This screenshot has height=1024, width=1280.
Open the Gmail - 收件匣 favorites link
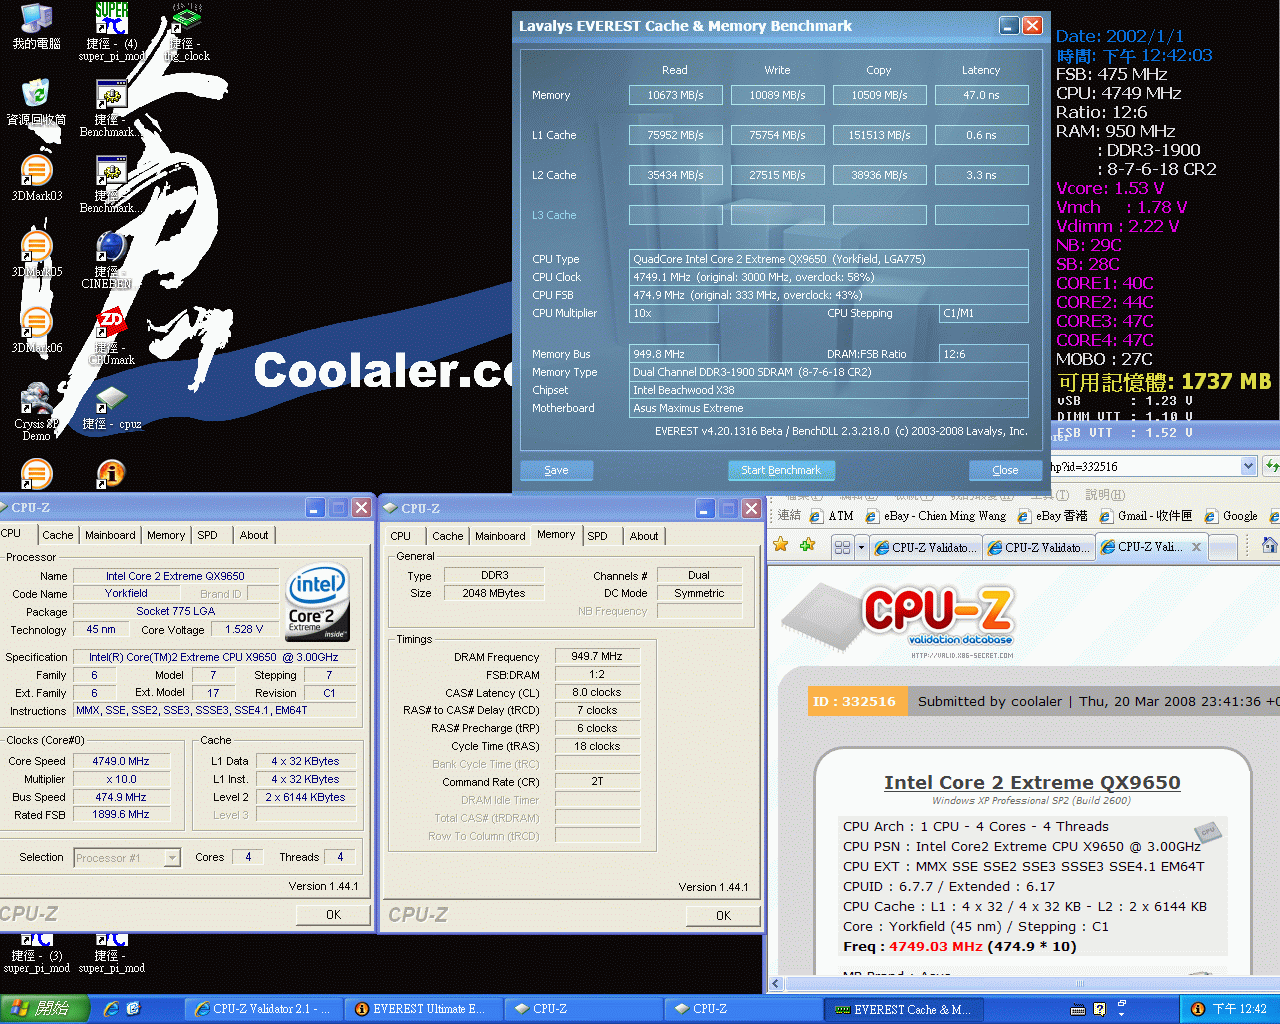click(1146, 516)
